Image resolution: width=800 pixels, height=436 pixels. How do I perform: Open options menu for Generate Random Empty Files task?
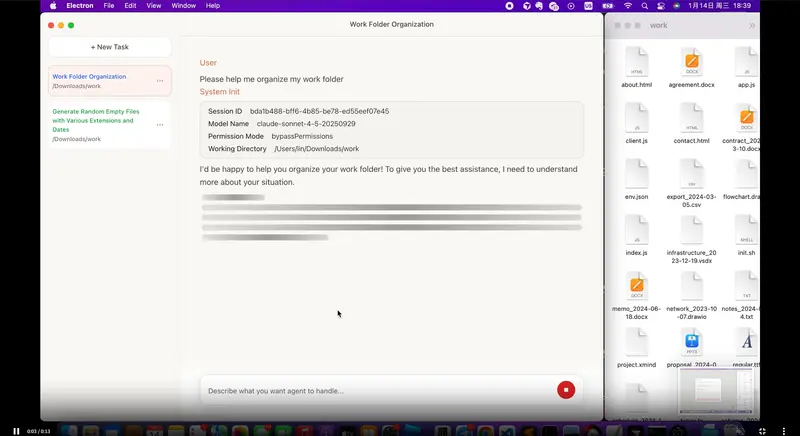coord(160,125)
